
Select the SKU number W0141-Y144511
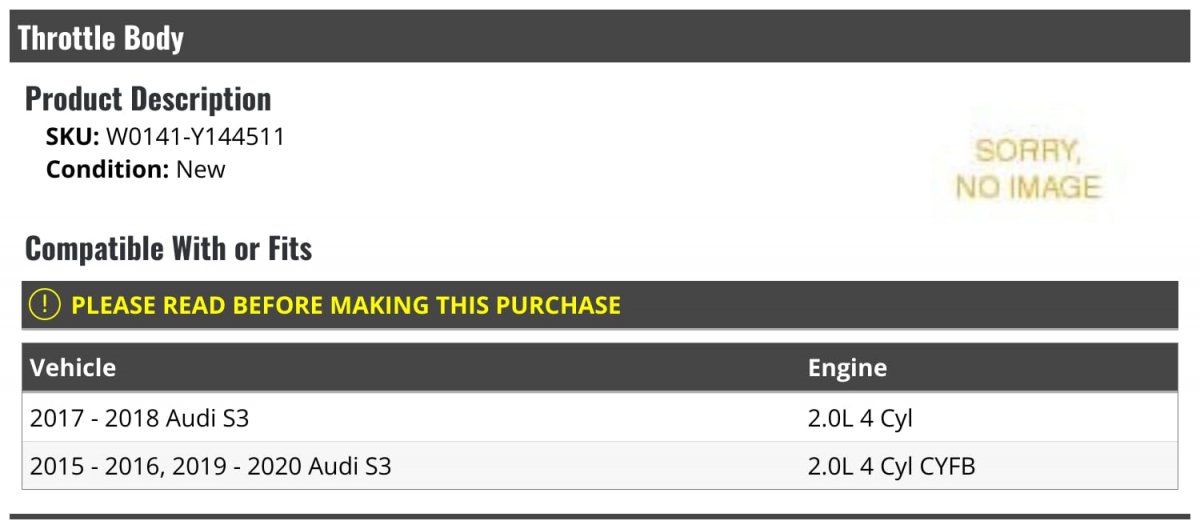[195, 137]
